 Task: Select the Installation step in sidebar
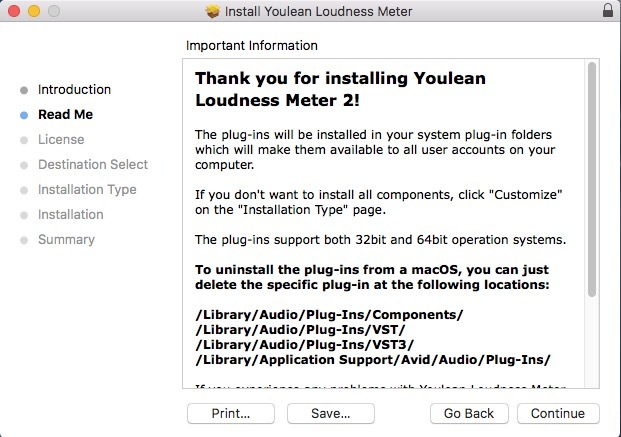pyautogui.click(x=70, y=215)
